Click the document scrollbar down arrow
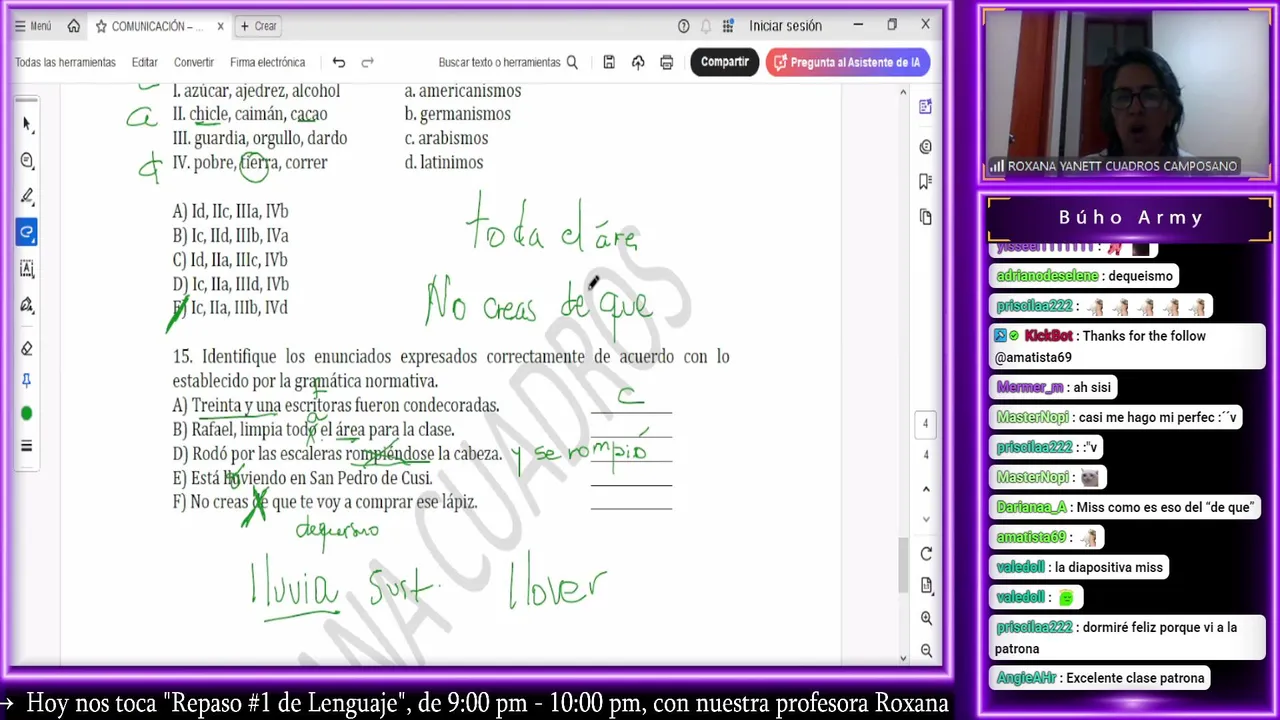Image resolution: width=1280 pixels, height=720 pixels. pyautogui.click(x=904, y=658)
